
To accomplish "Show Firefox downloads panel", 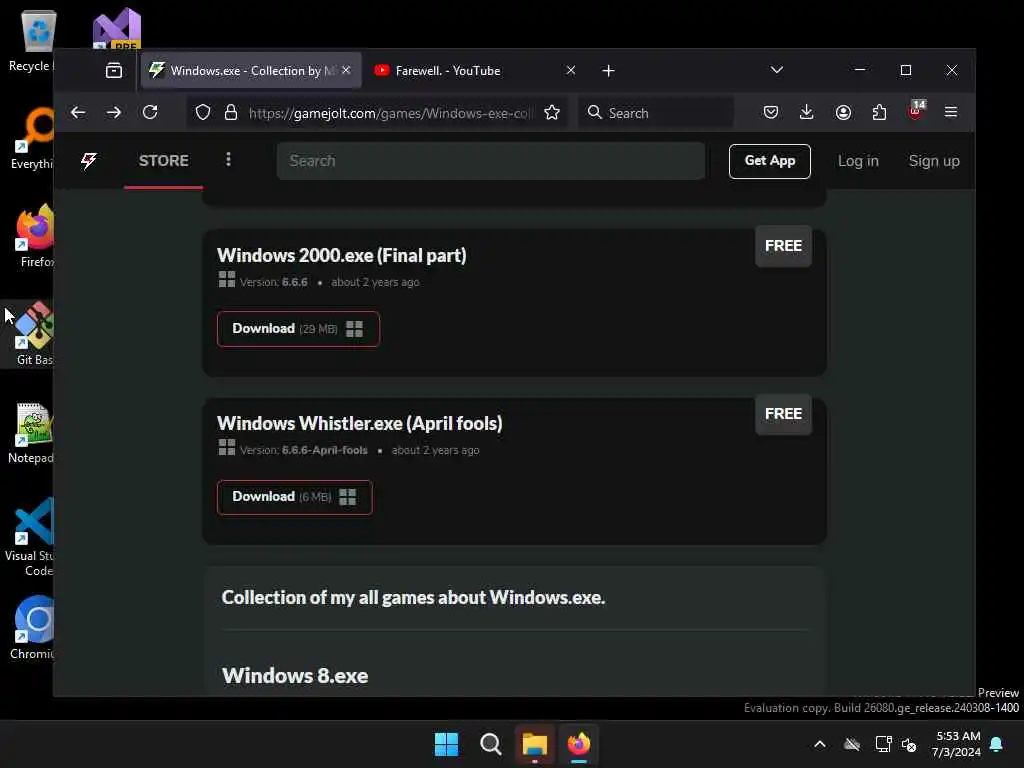I will (x=807, y=112).
